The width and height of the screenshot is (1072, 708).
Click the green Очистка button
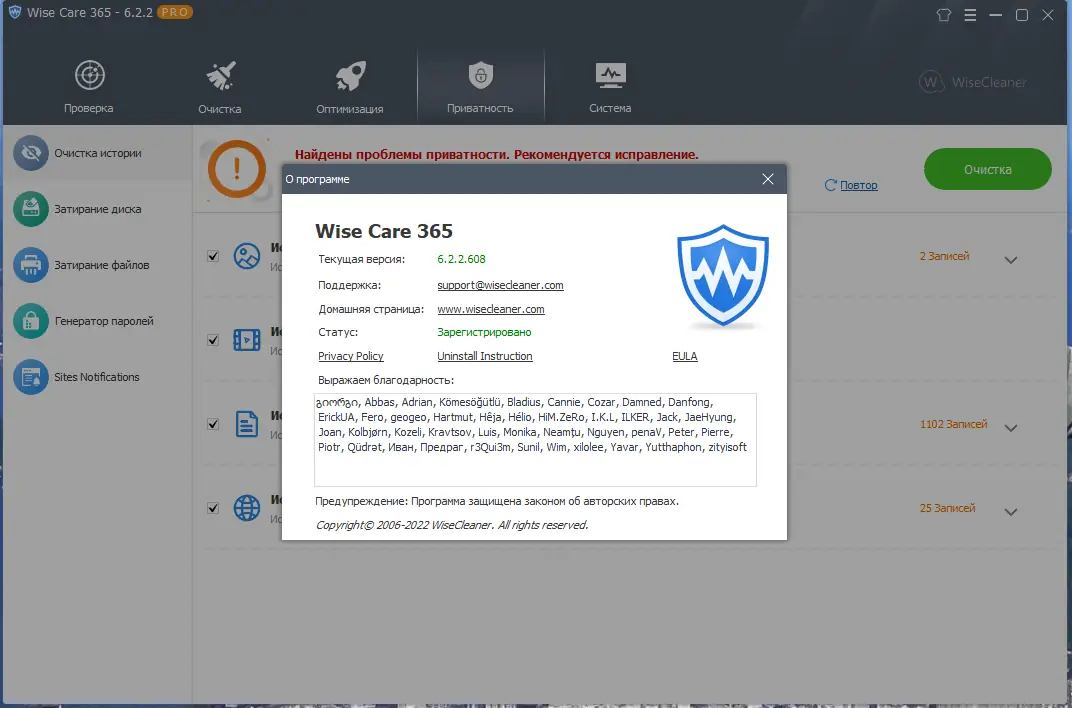point(987,169)
